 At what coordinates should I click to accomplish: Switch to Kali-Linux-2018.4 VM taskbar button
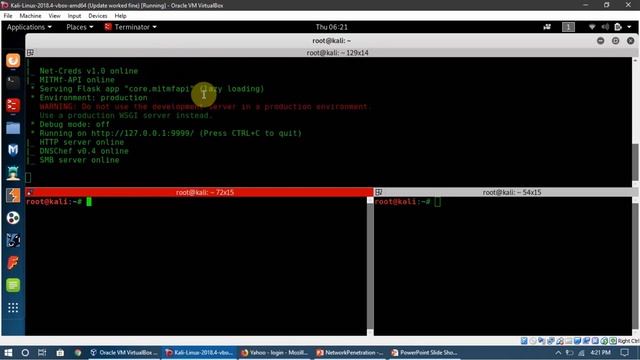pyautogui.click(x=199, y=353)
